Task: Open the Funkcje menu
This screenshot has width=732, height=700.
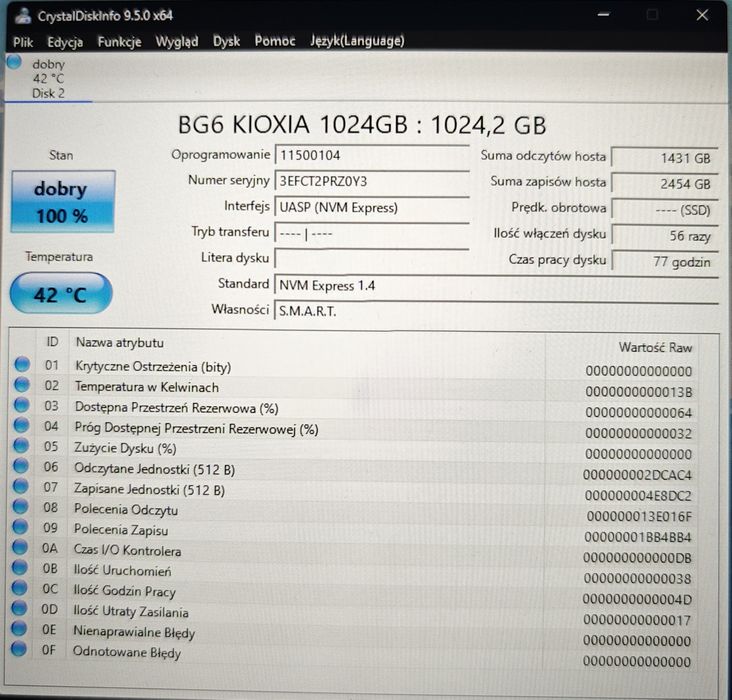Action: (x=119, y=42)
